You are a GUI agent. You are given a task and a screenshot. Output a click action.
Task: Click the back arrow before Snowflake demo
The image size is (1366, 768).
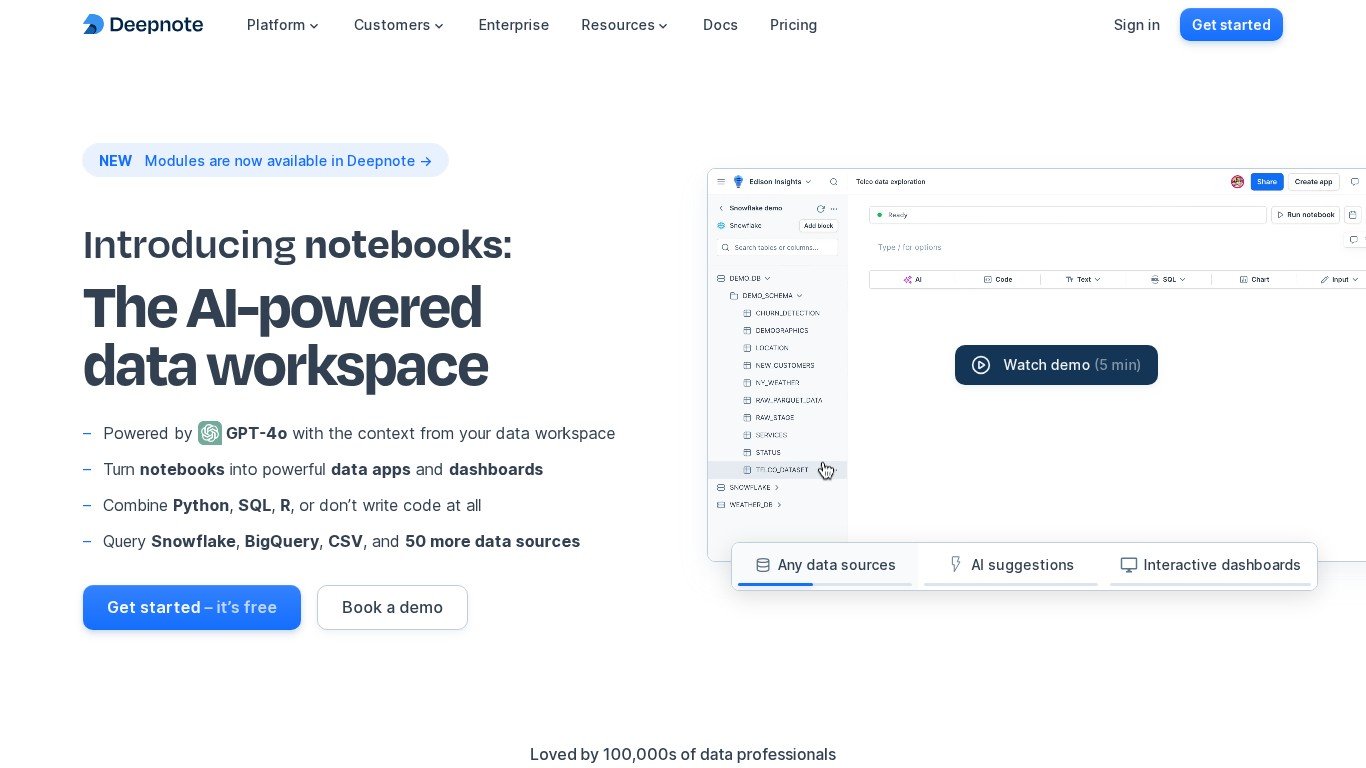[721, 208]
